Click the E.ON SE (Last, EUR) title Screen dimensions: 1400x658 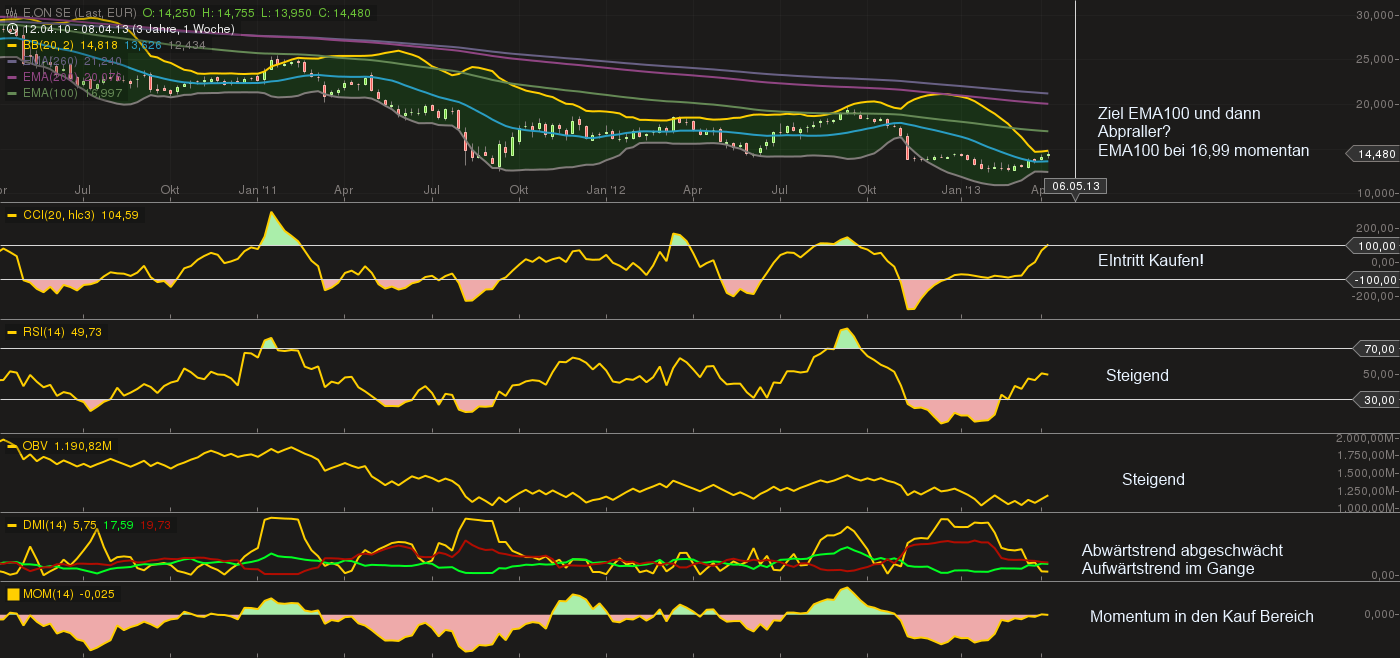pos(79,14)
